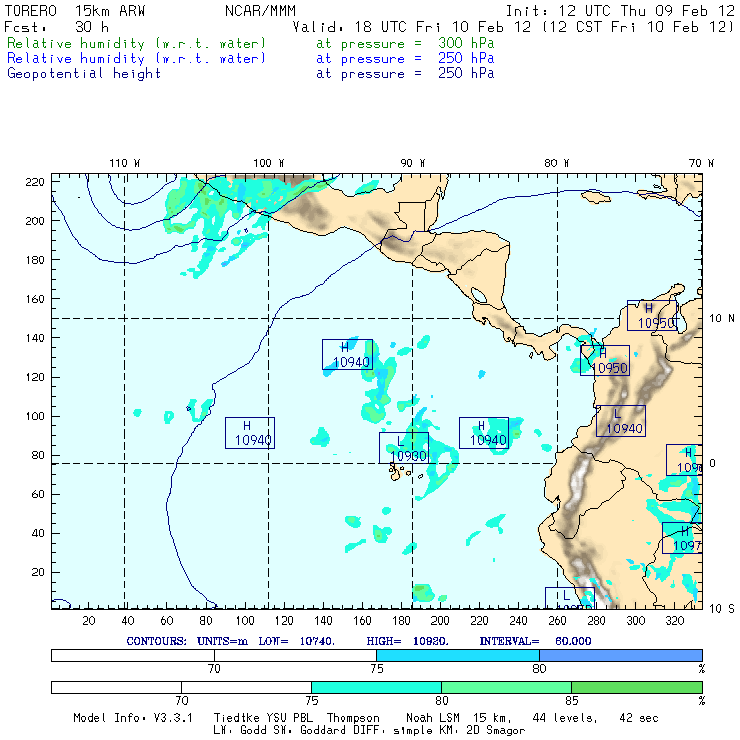Click the "320" tick label on x-axis

click(x=675, y=621)
